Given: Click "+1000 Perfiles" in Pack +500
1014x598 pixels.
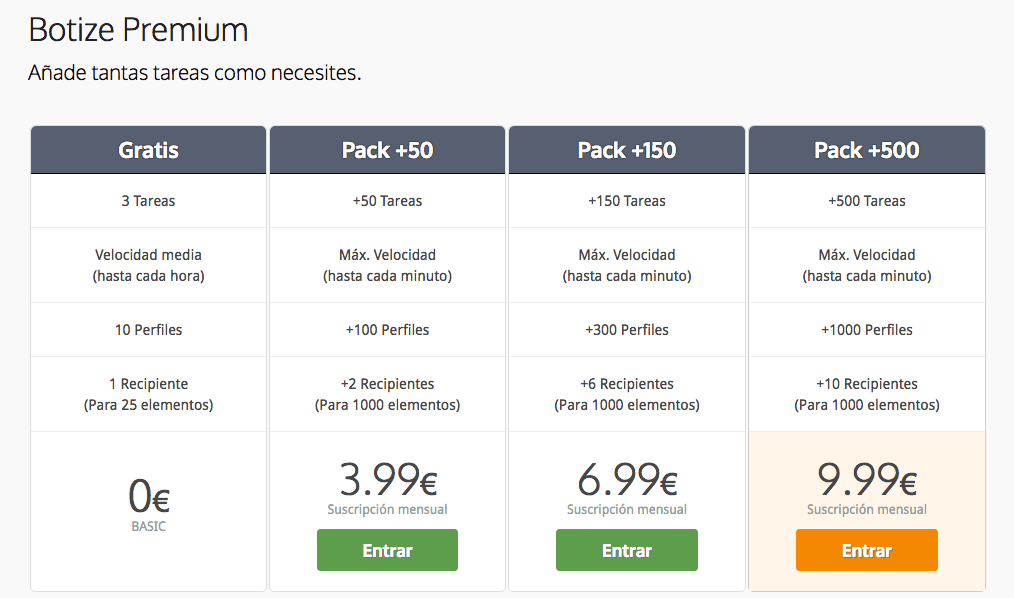Looking at the screenshot, I should [x=866, y=330].
